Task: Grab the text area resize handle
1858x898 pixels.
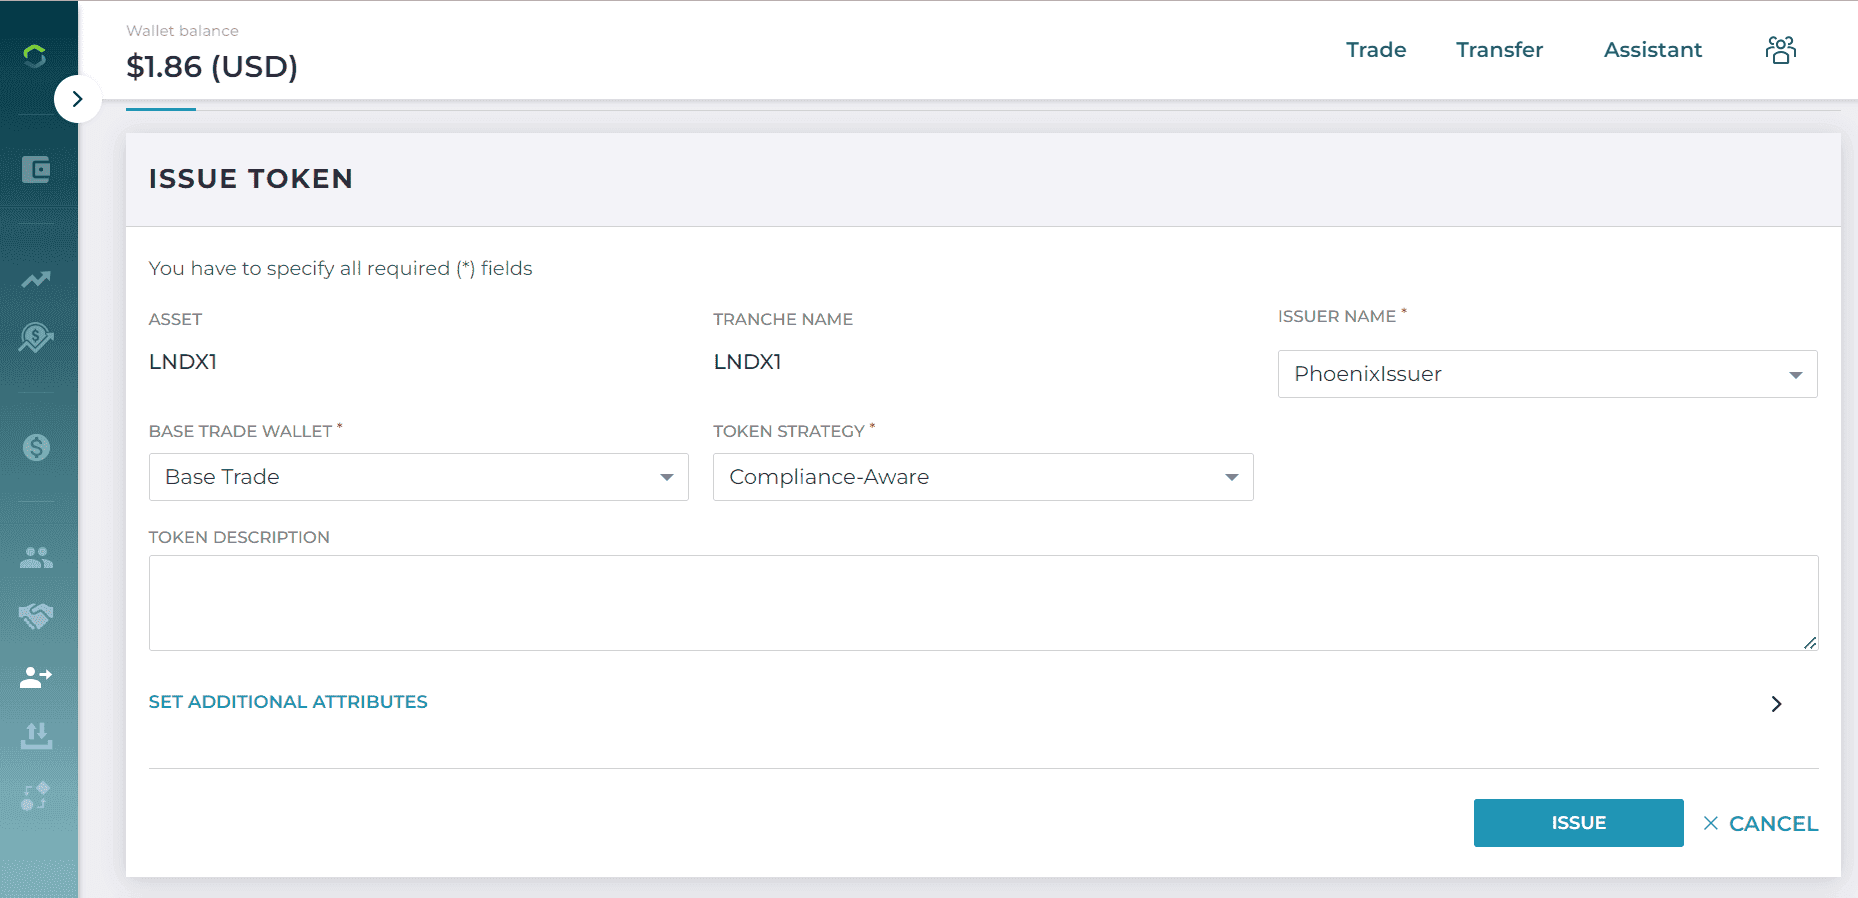Action: [x=1810, y=643]
